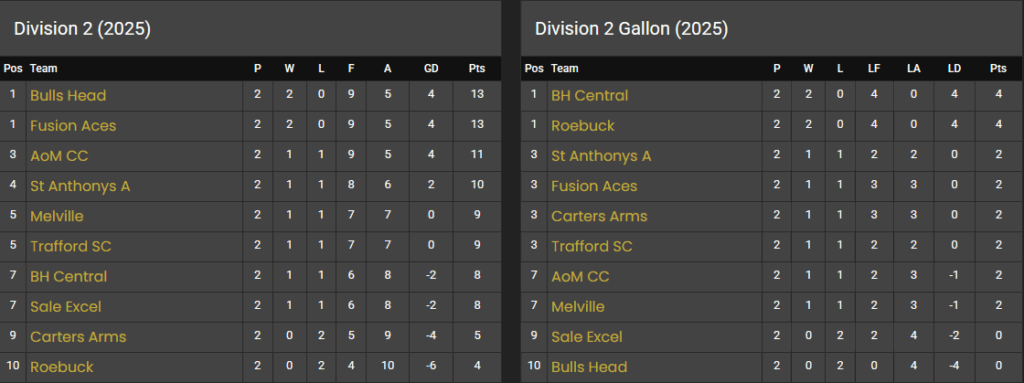The image size is (1024, 383).
Task: Click the GD column header
Action: coord(431,69)
